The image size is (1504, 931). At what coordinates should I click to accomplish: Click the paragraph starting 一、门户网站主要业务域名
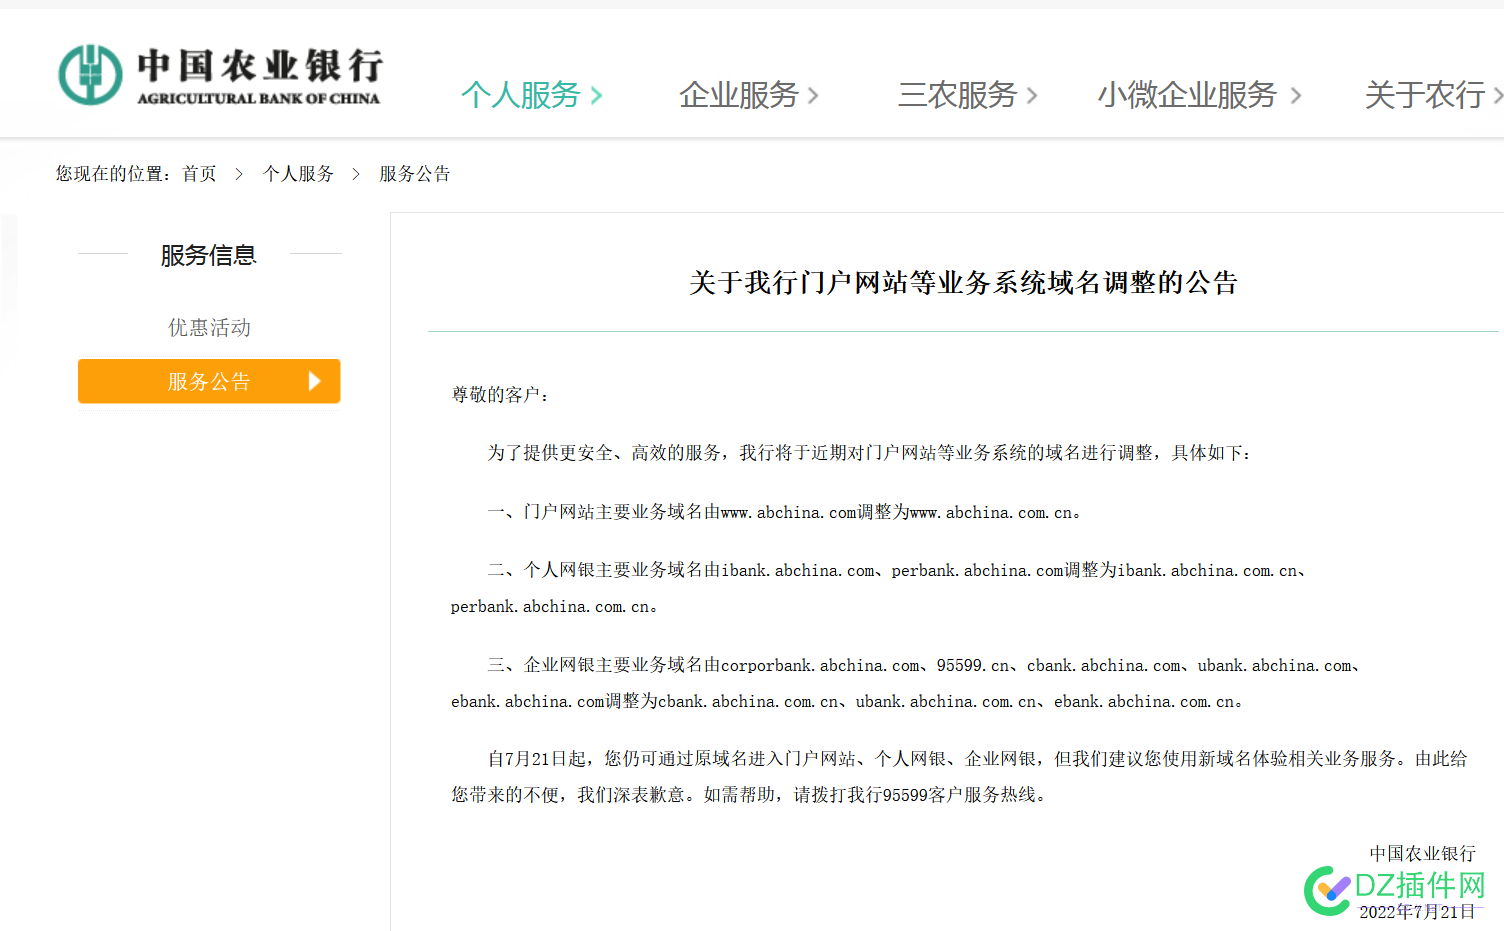pyautogui.click(x=784, y=512)
